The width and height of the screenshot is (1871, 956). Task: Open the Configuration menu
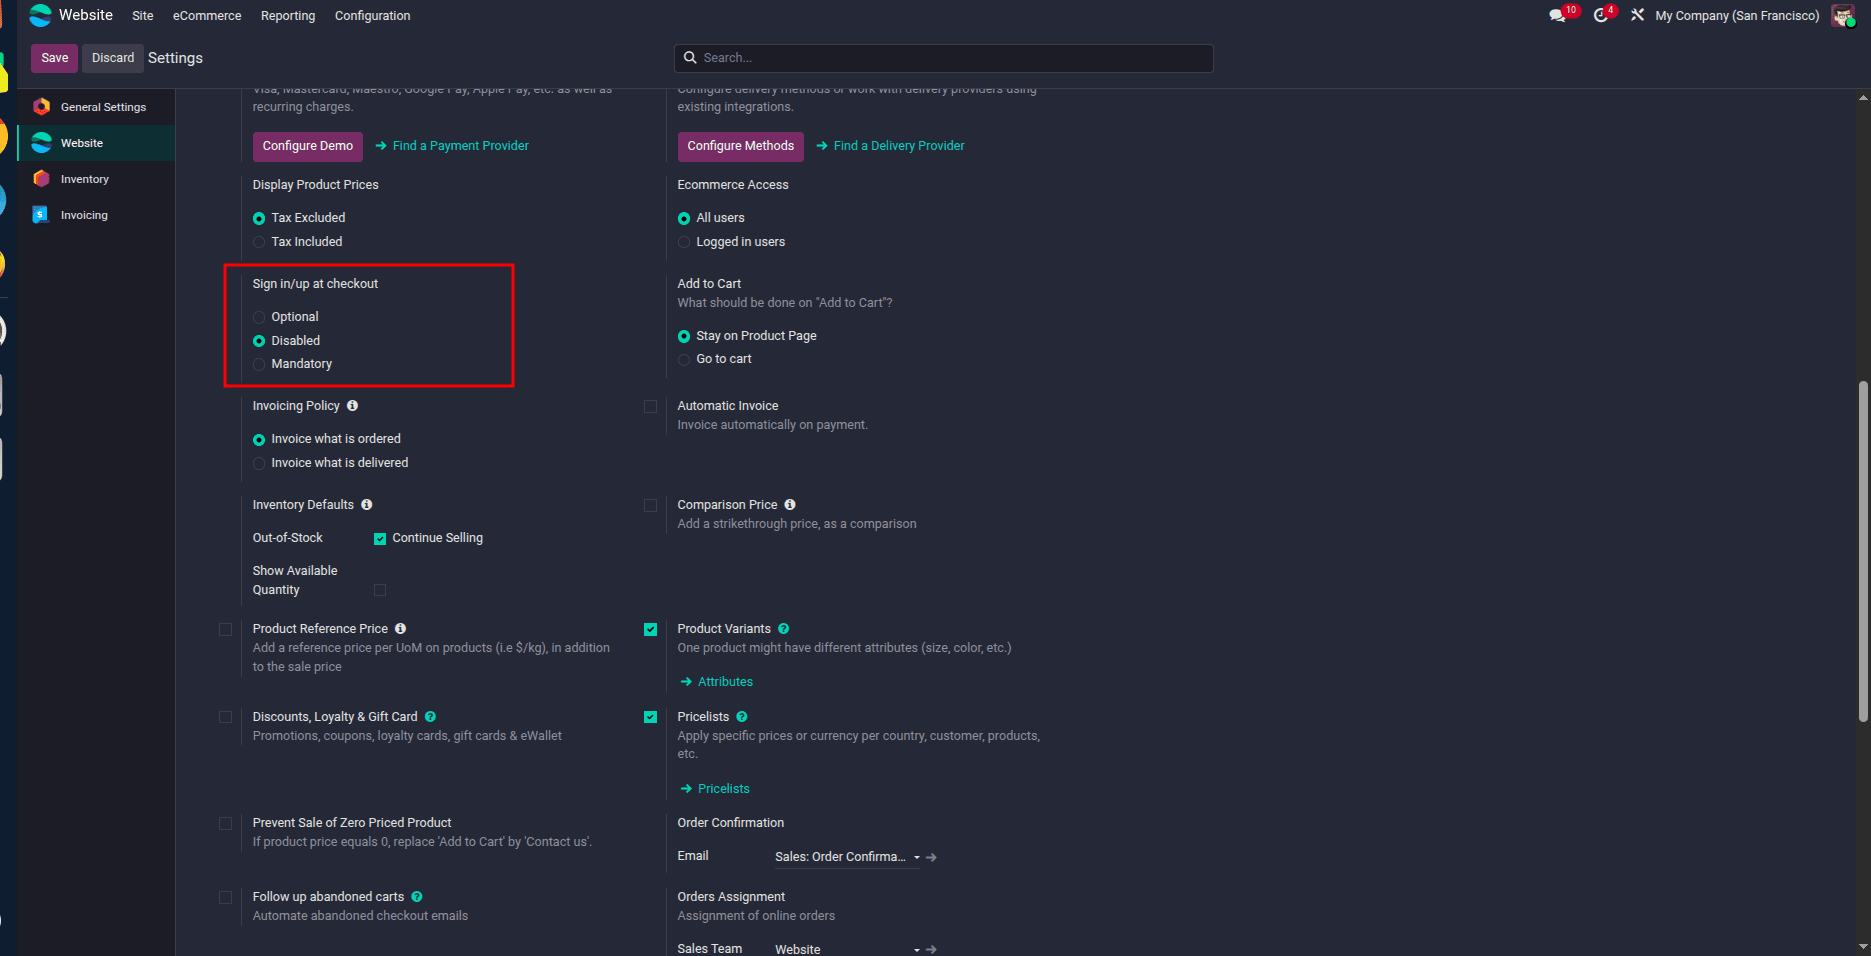coord(372,16)
